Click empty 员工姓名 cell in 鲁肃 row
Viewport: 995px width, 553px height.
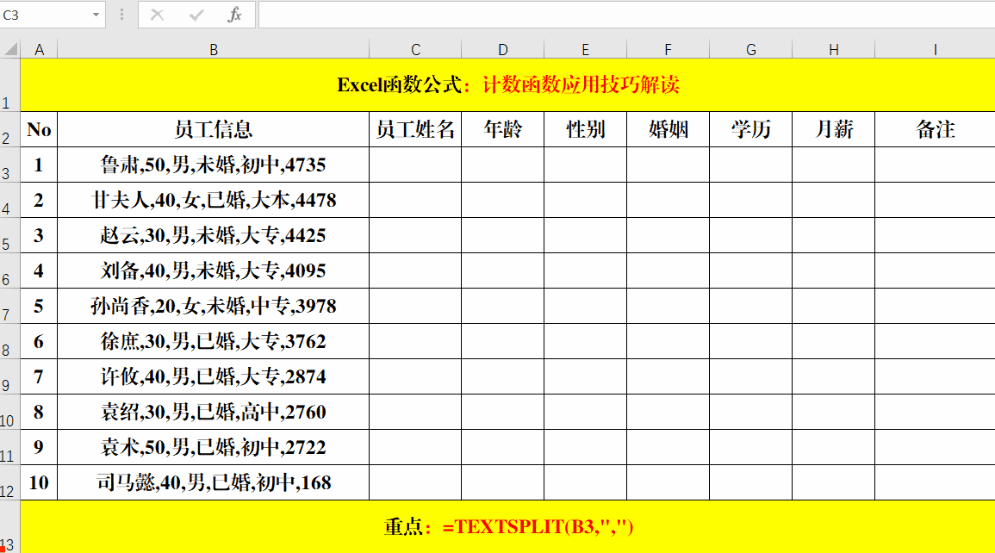[416, 165]
